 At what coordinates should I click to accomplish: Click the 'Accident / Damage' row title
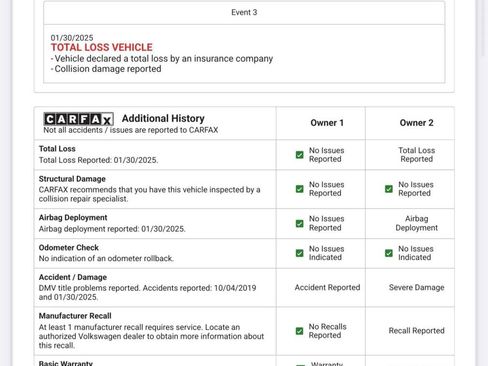pyautogui.click(x=73, y=277)
